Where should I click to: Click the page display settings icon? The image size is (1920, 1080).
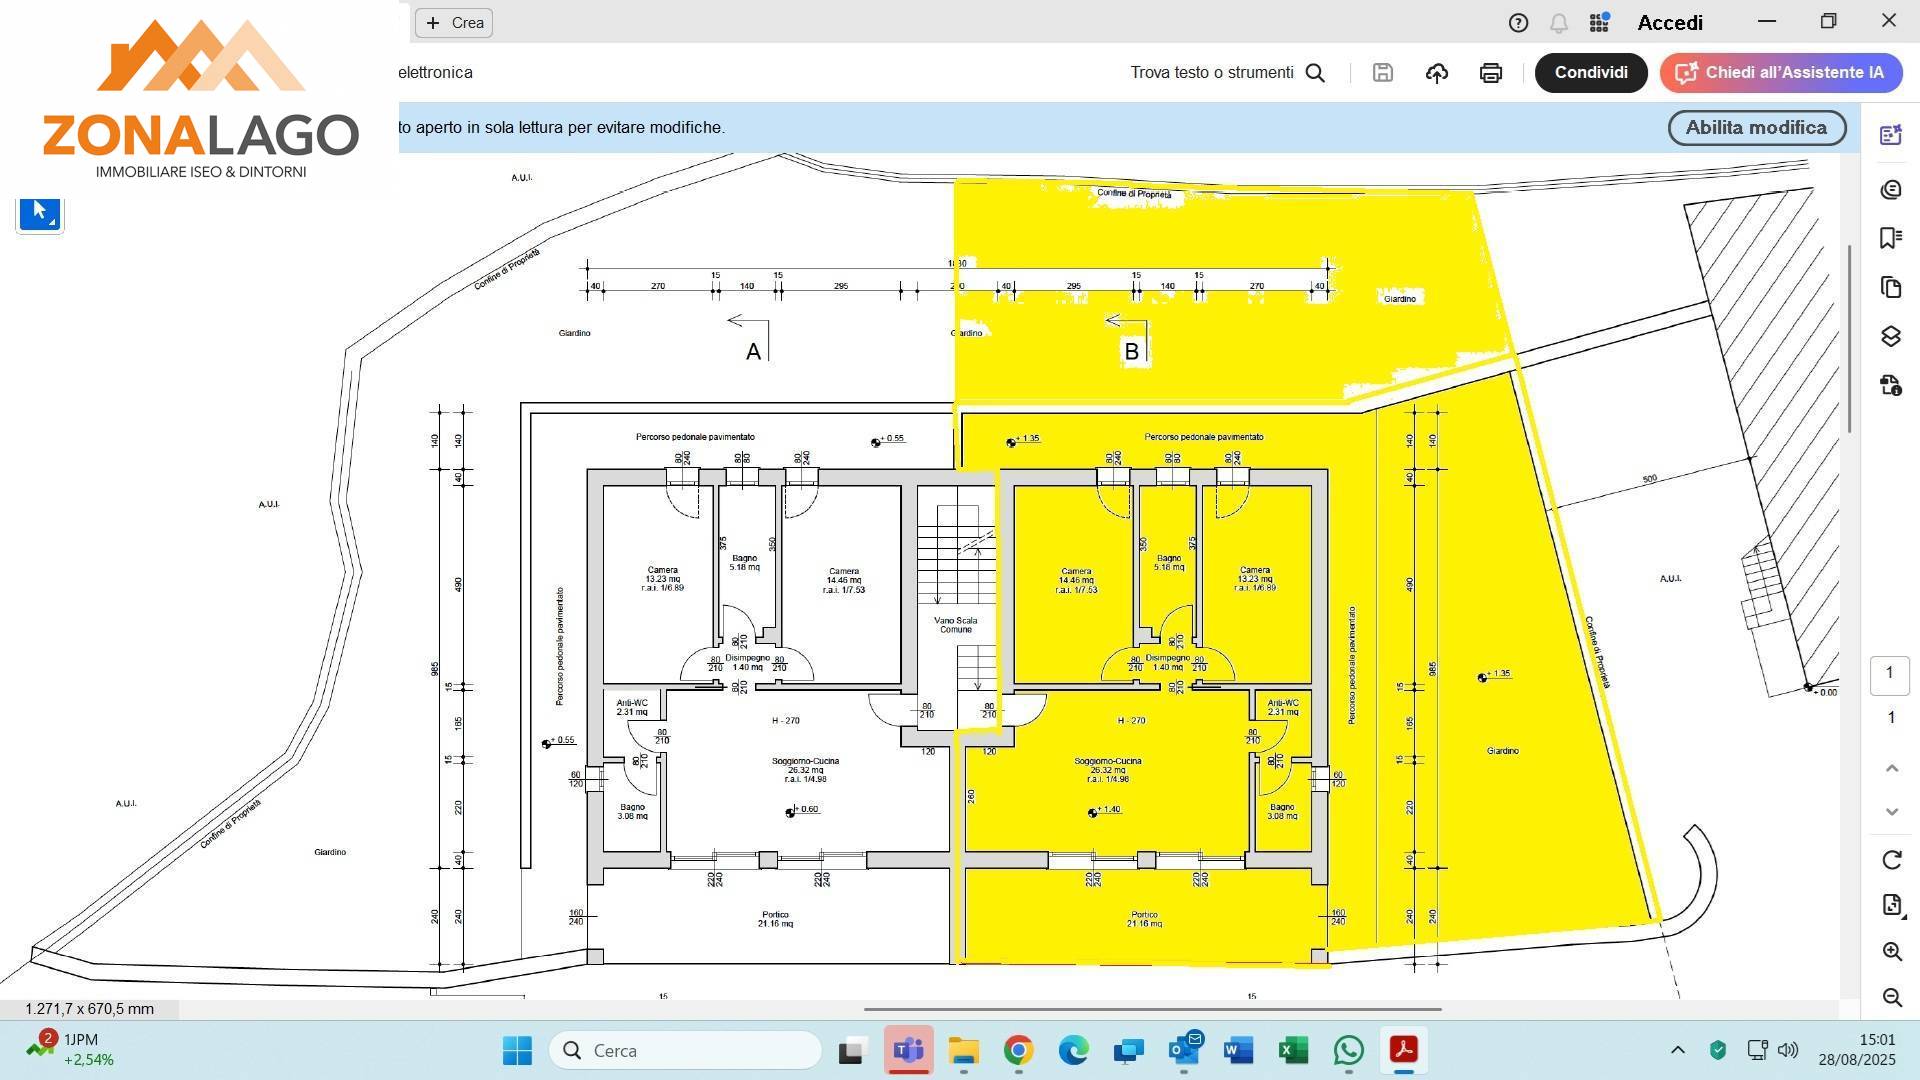[x=1891, y=906]
